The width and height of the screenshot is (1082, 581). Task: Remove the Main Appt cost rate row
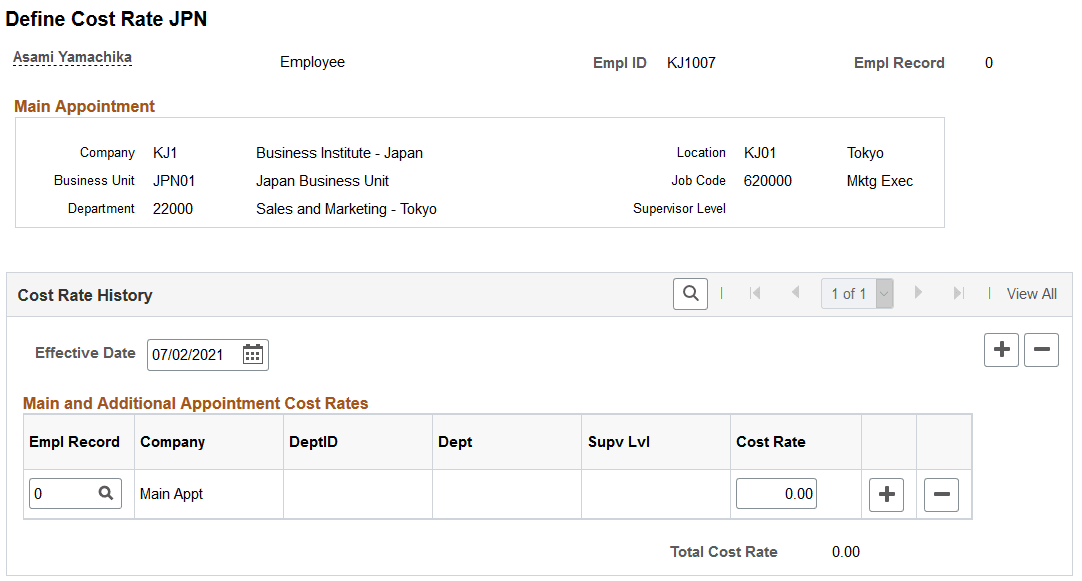(x=940, y=493)
